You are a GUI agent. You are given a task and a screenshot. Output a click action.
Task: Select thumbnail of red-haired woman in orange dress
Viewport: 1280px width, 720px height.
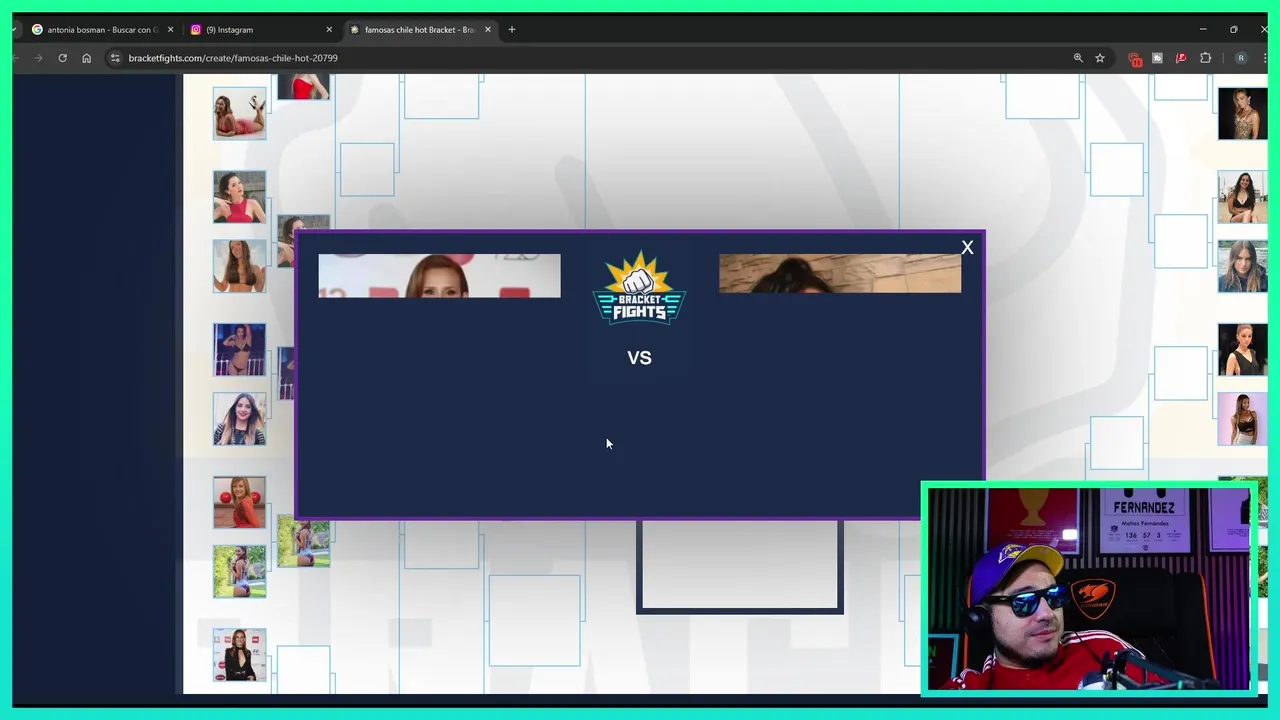click(239, 502)
